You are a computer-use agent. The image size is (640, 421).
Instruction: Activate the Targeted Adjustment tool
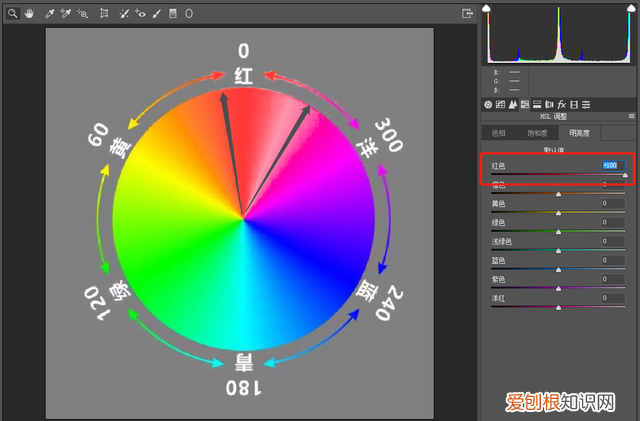(x=82, y=14)
